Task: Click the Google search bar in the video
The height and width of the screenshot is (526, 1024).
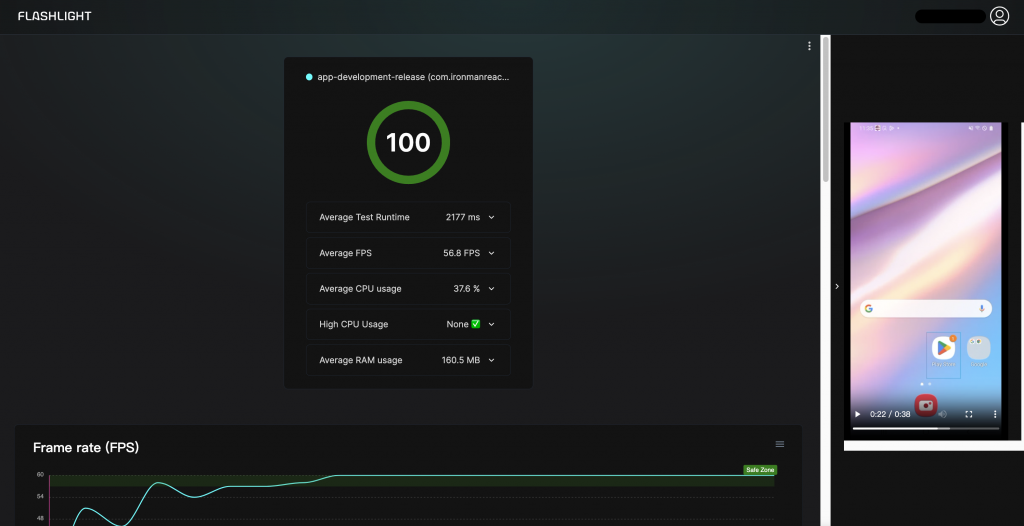Action: click(x=926, y=308)
